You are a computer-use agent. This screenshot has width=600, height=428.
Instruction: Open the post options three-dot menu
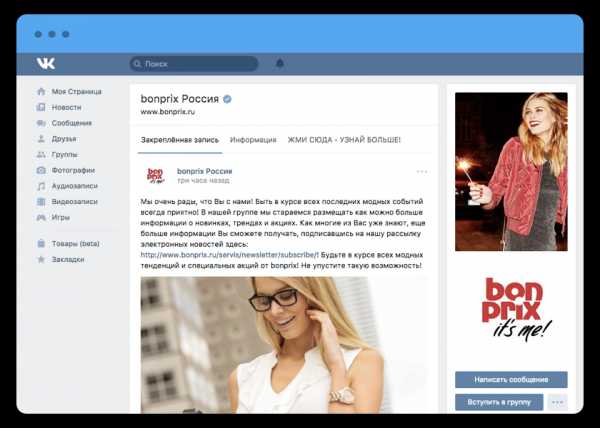[422, 171]
